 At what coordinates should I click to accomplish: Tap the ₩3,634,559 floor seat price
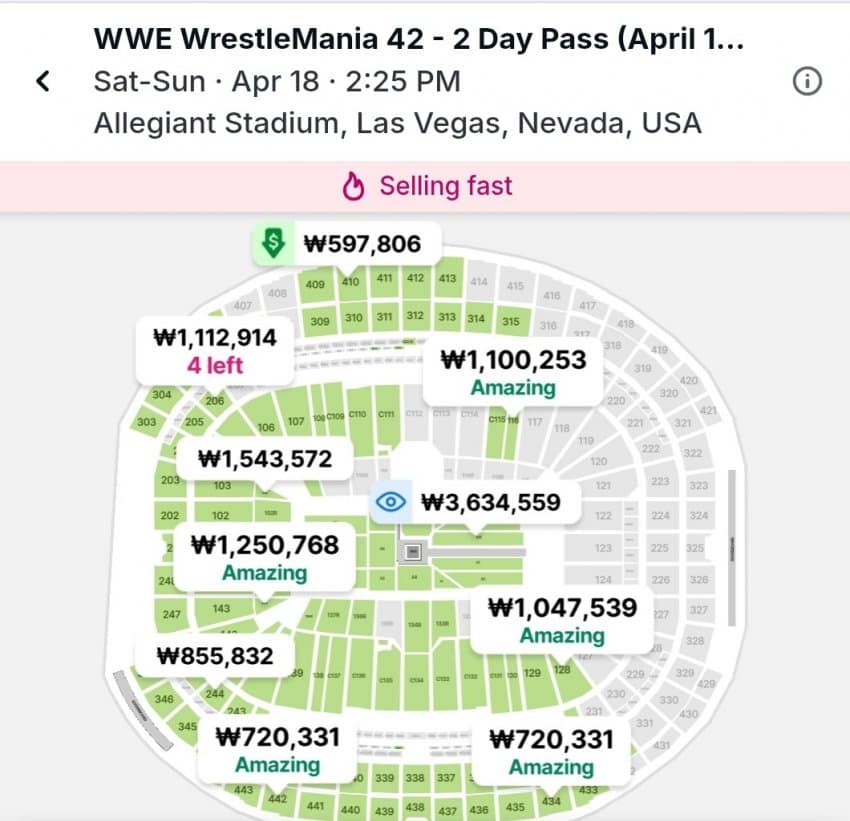point(490,502)
